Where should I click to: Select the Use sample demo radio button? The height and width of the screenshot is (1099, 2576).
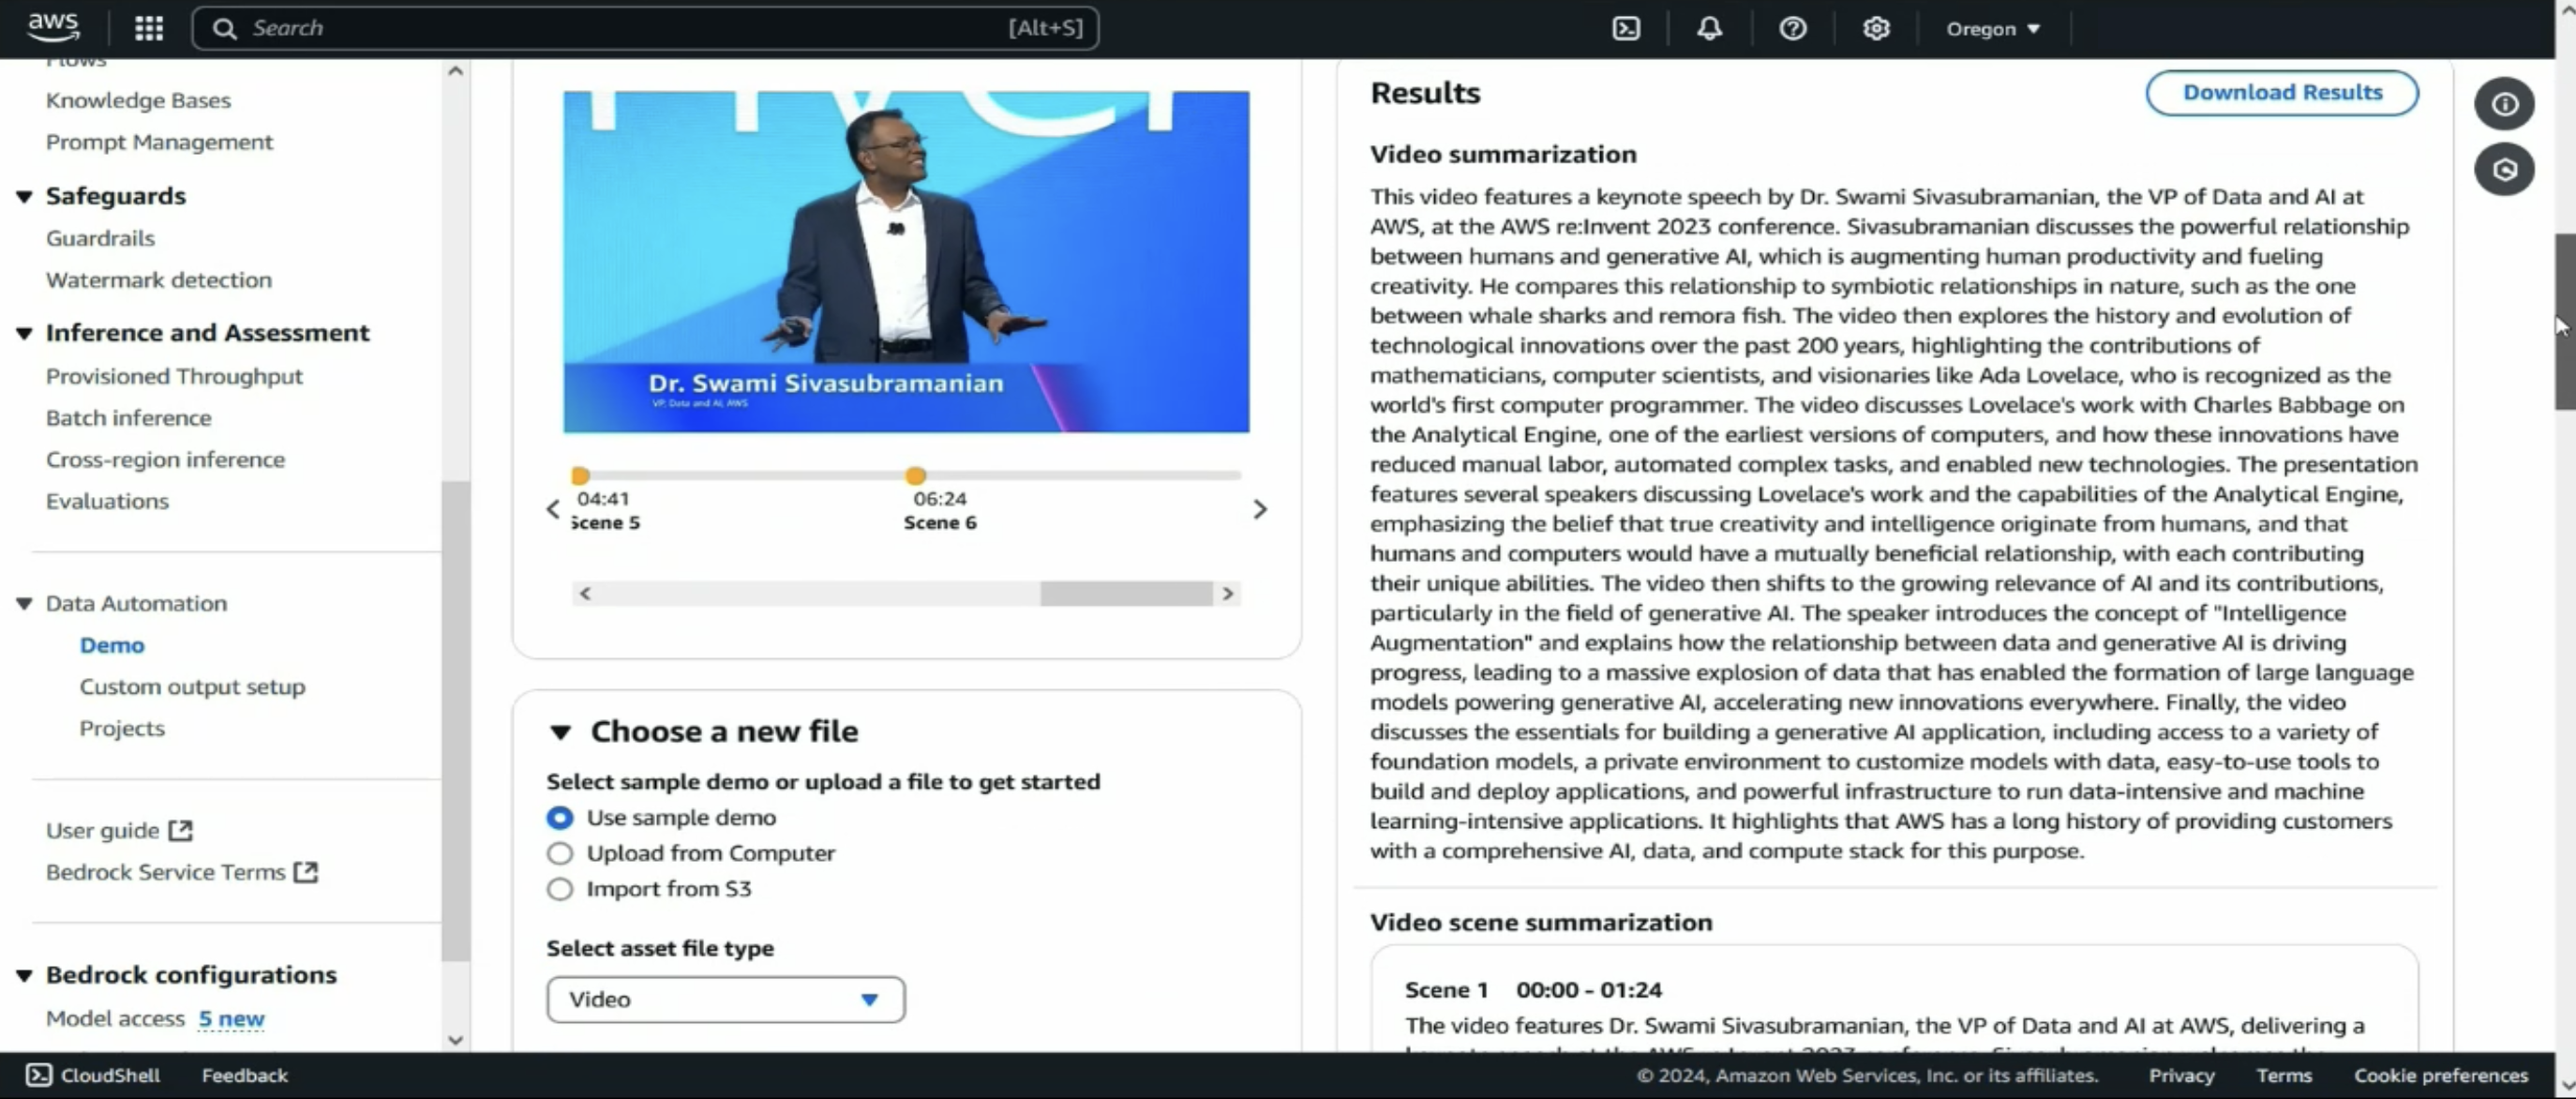[560, 818]
